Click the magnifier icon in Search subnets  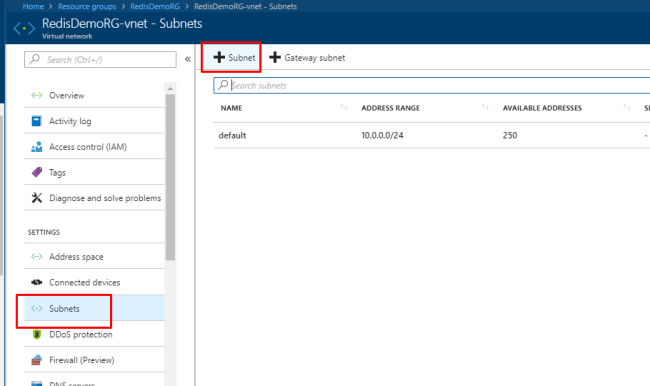[223, 85]
